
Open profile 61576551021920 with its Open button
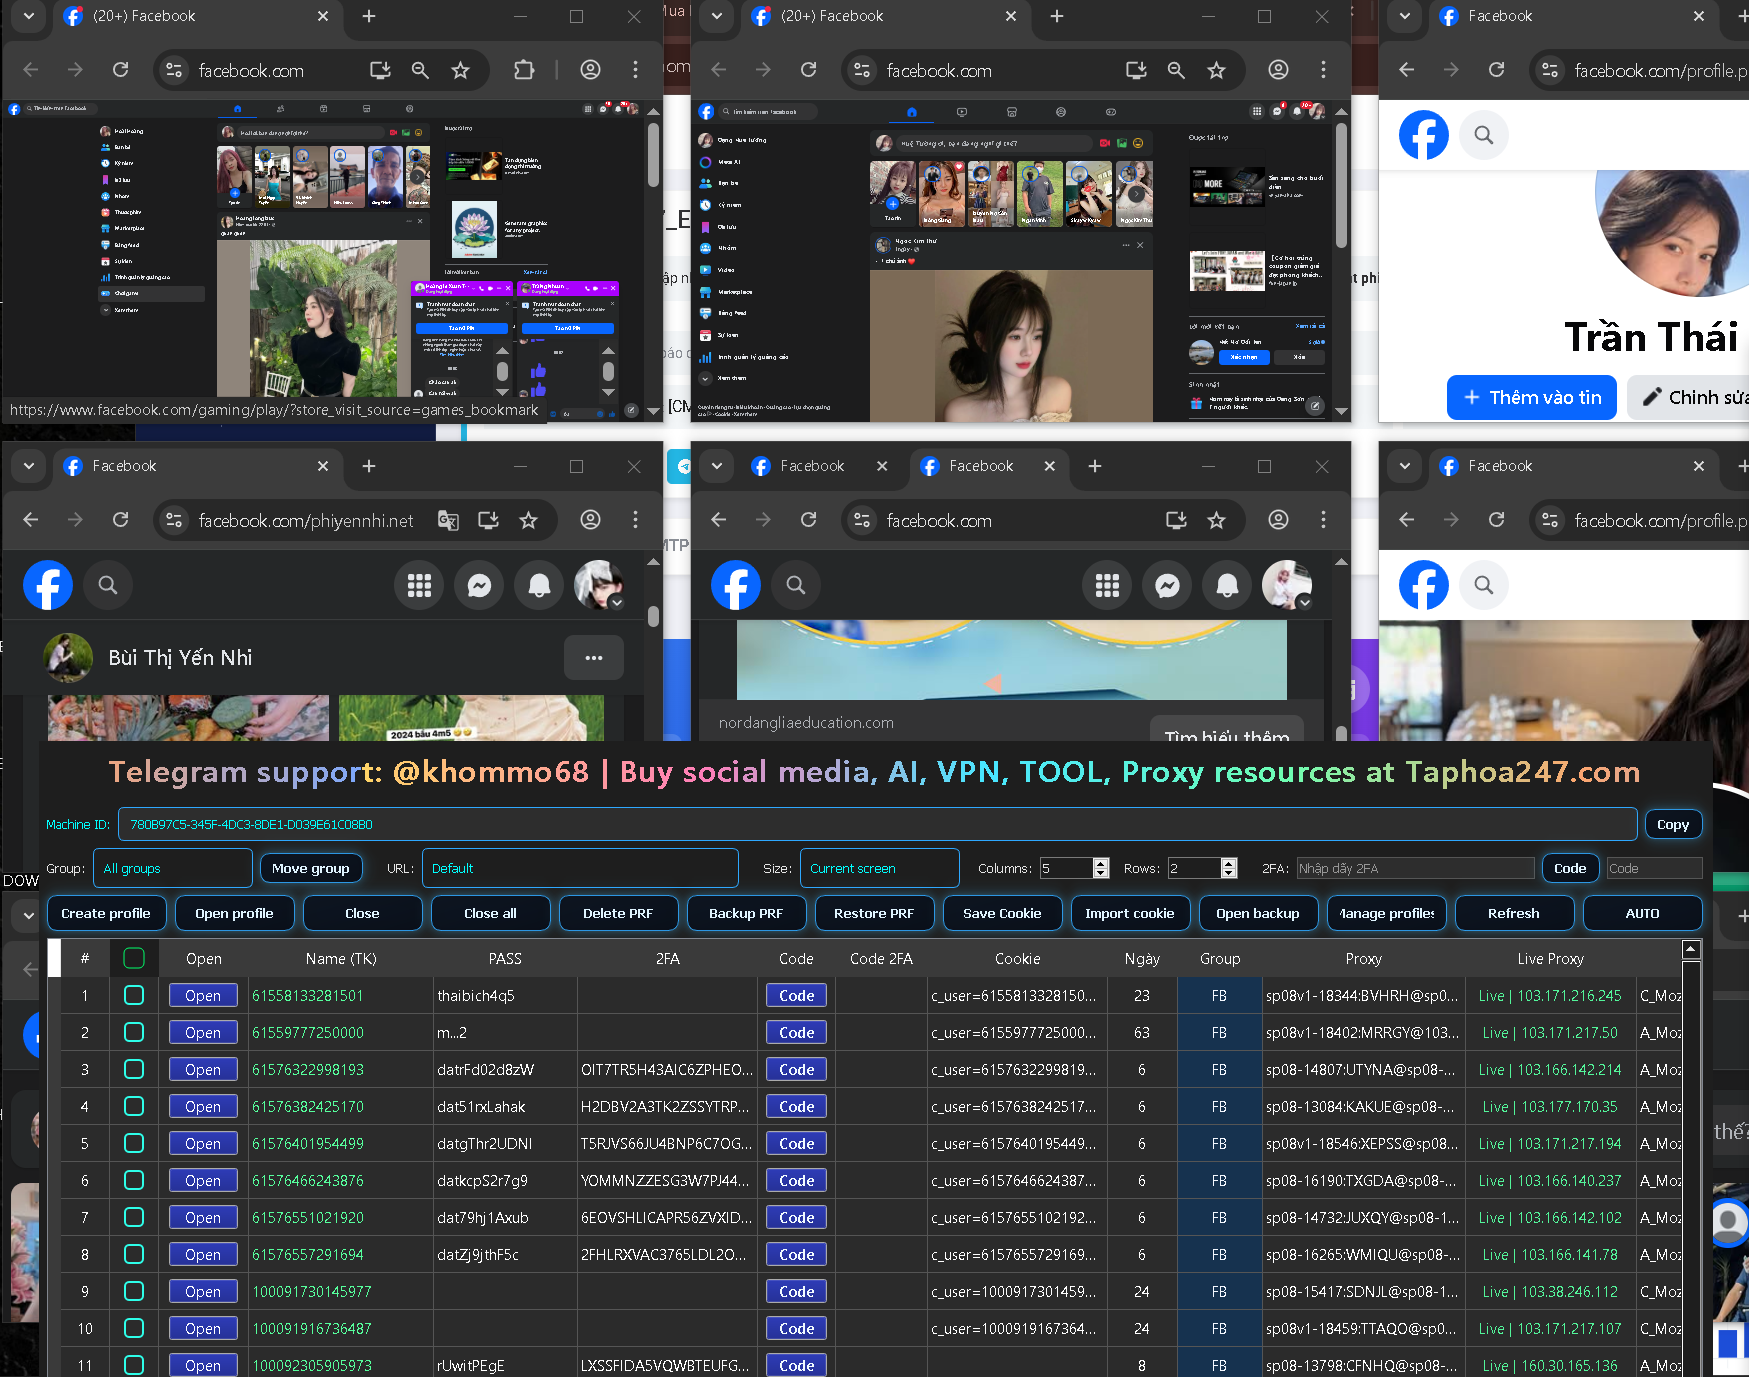pyautogui.click(x=203, y=1218)
